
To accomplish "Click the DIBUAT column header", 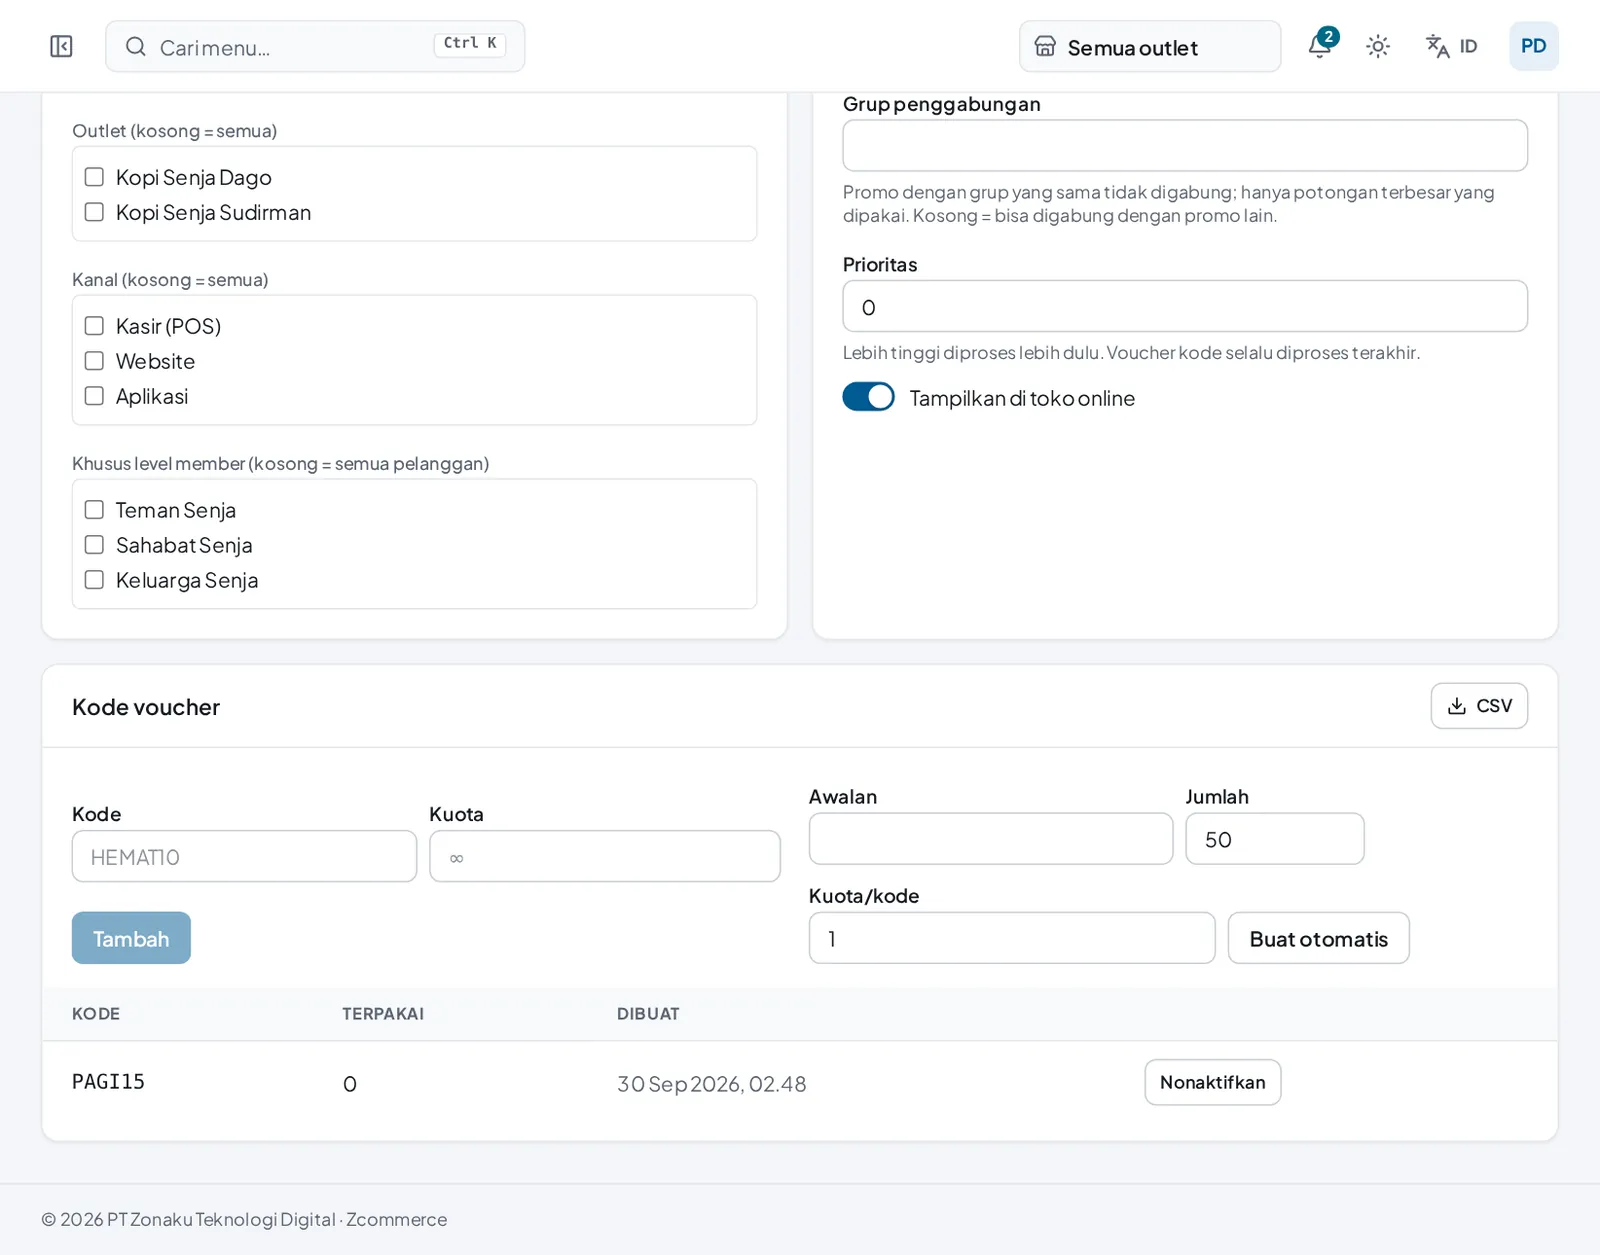I will [648, 1014].
